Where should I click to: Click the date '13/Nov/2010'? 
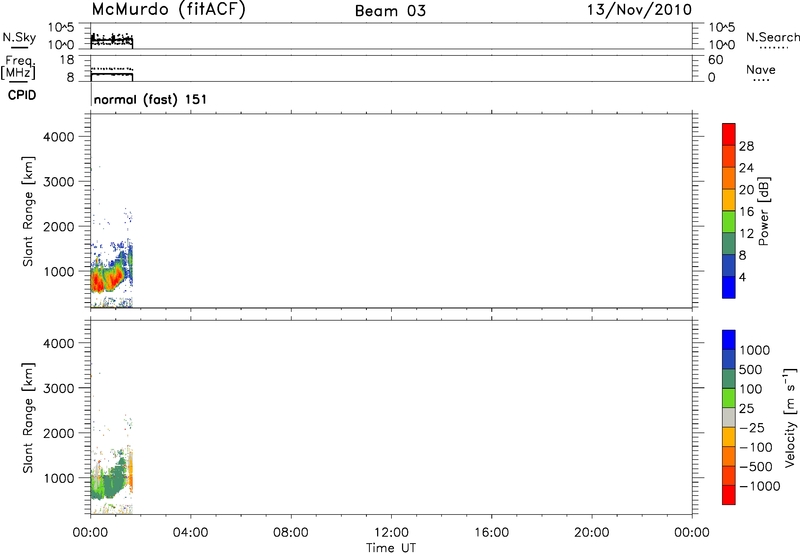tap(639, 10)
